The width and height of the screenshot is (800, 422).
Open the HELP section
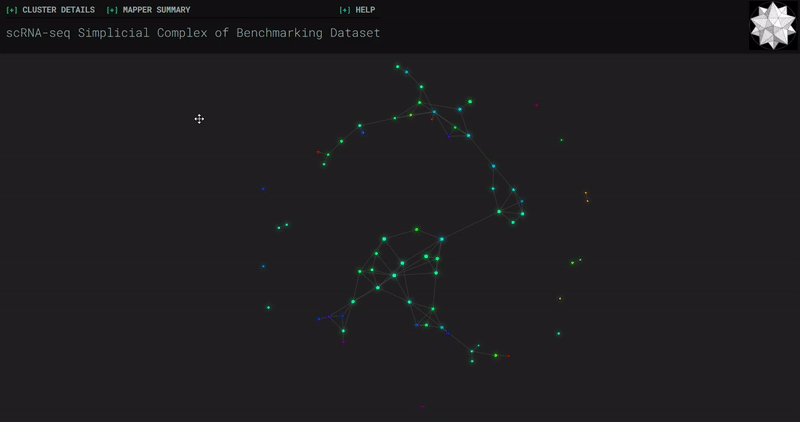[x=357, y=10]
